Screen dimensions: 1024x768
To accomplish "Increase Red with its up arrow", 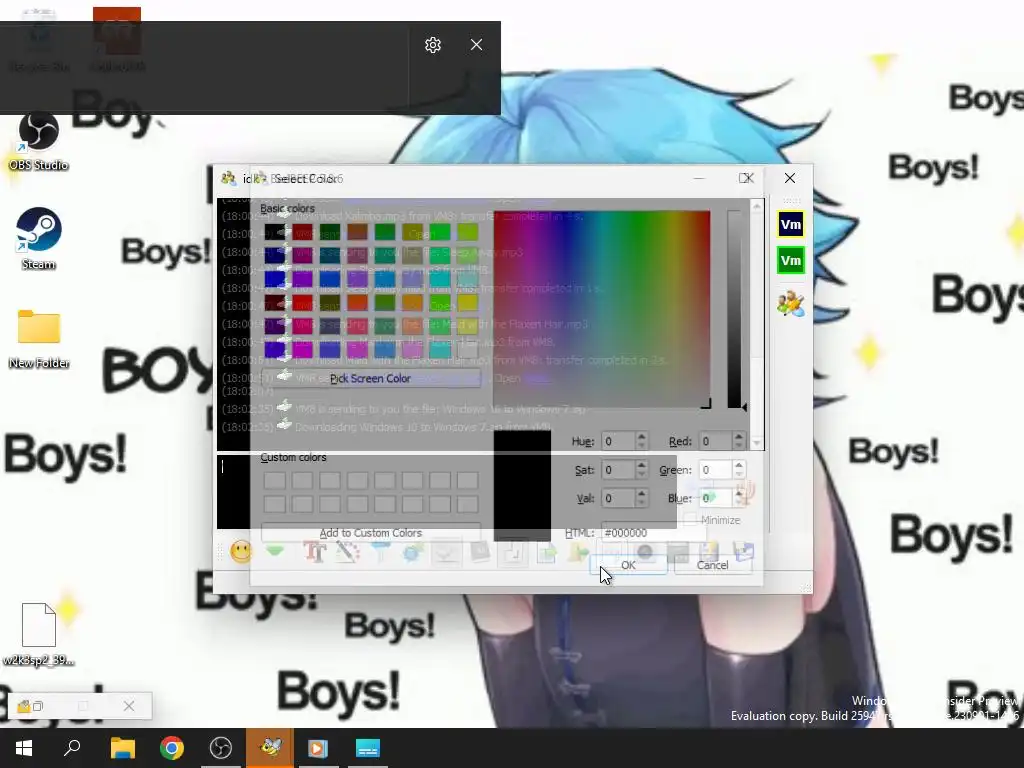I will pos(739,437).
